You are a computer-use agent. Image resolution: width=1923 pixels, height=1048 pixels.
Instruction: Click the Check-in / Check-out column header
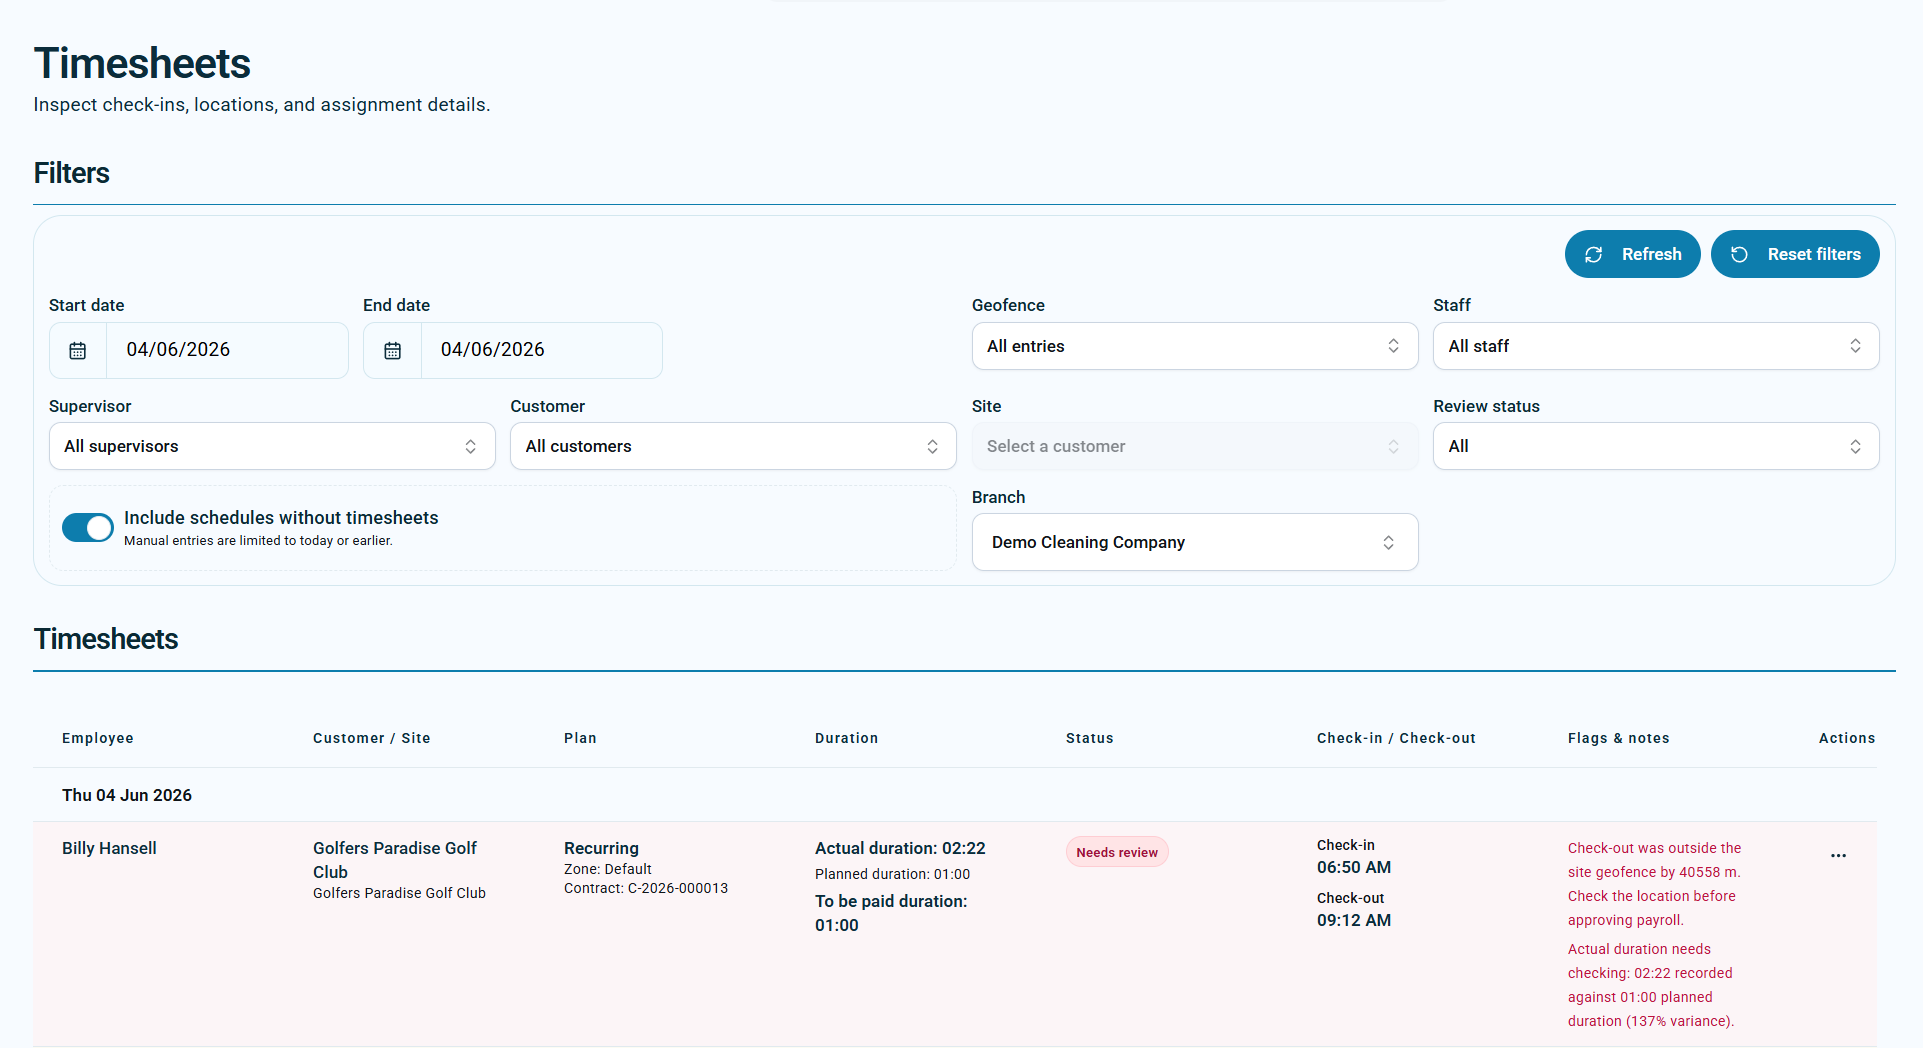(1396, 738)
